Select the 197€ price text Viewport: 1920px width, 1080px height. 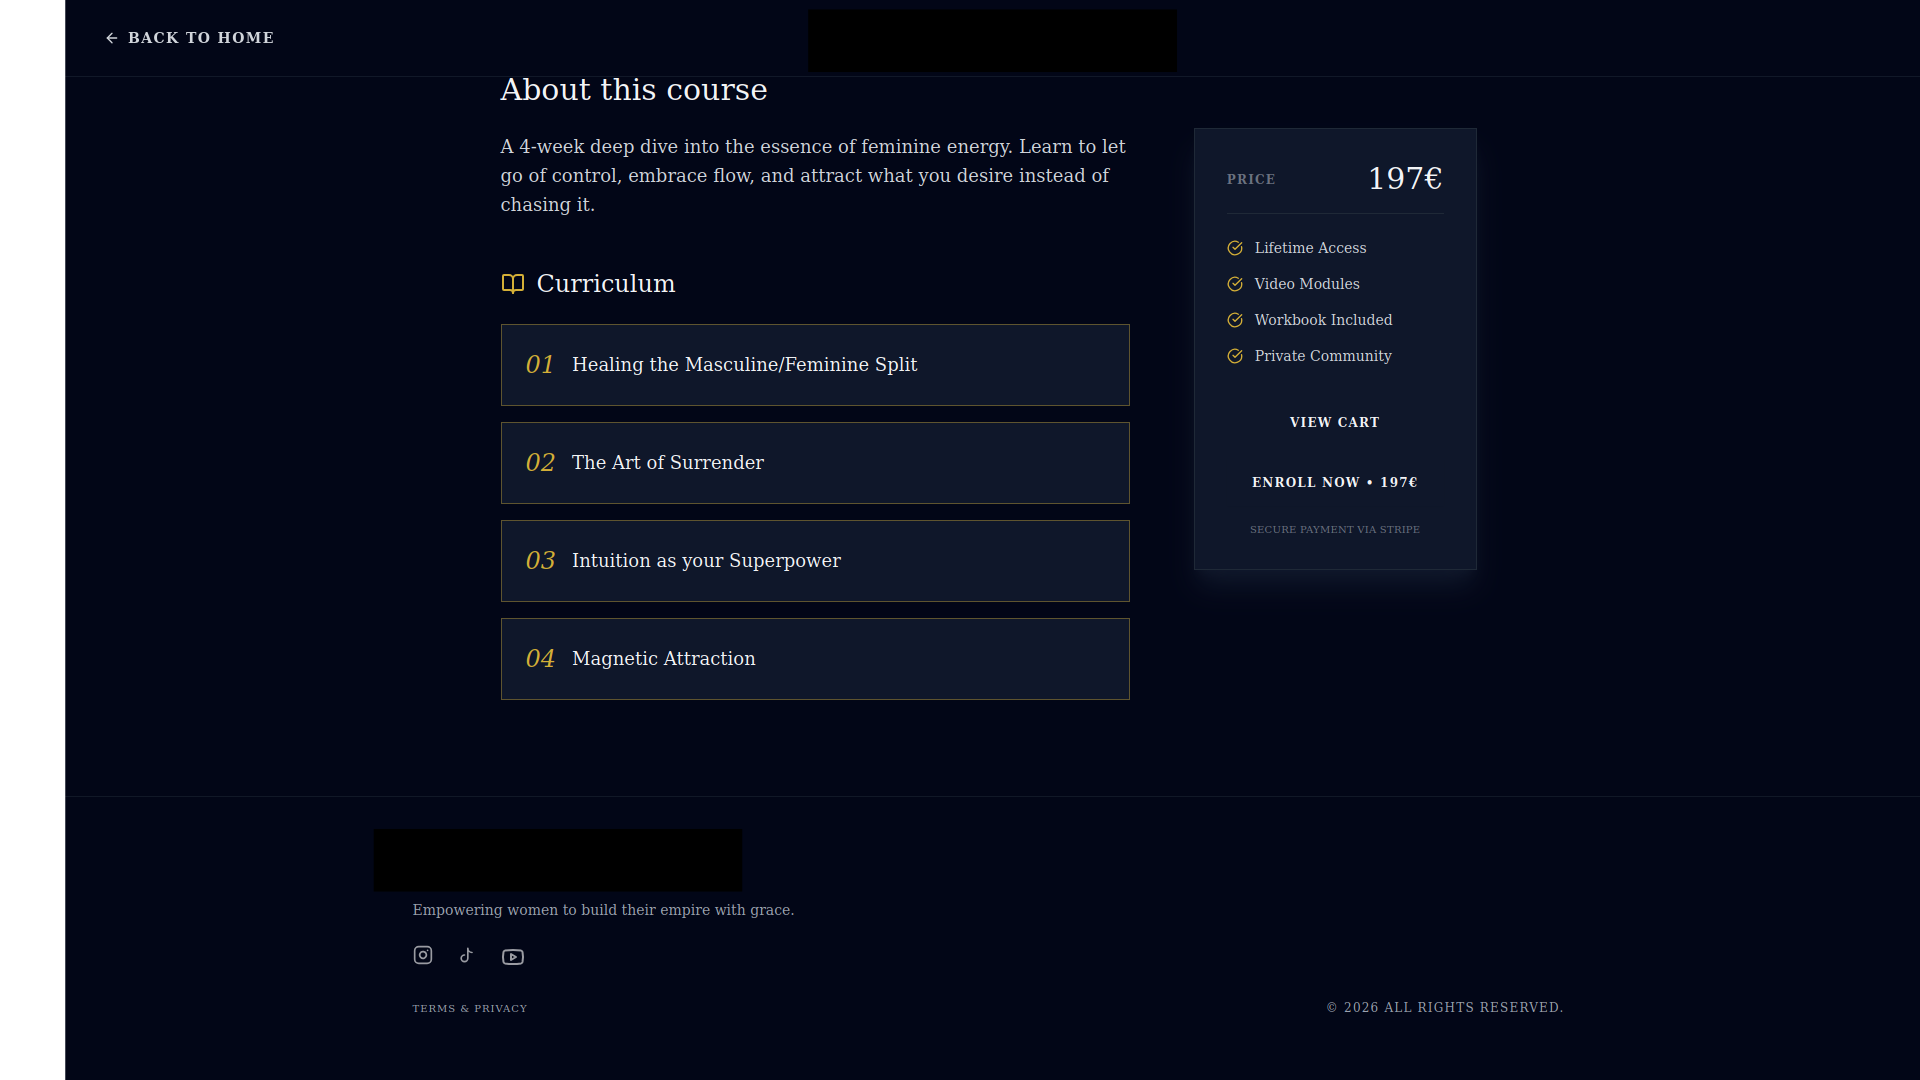tap(1405, 179)
